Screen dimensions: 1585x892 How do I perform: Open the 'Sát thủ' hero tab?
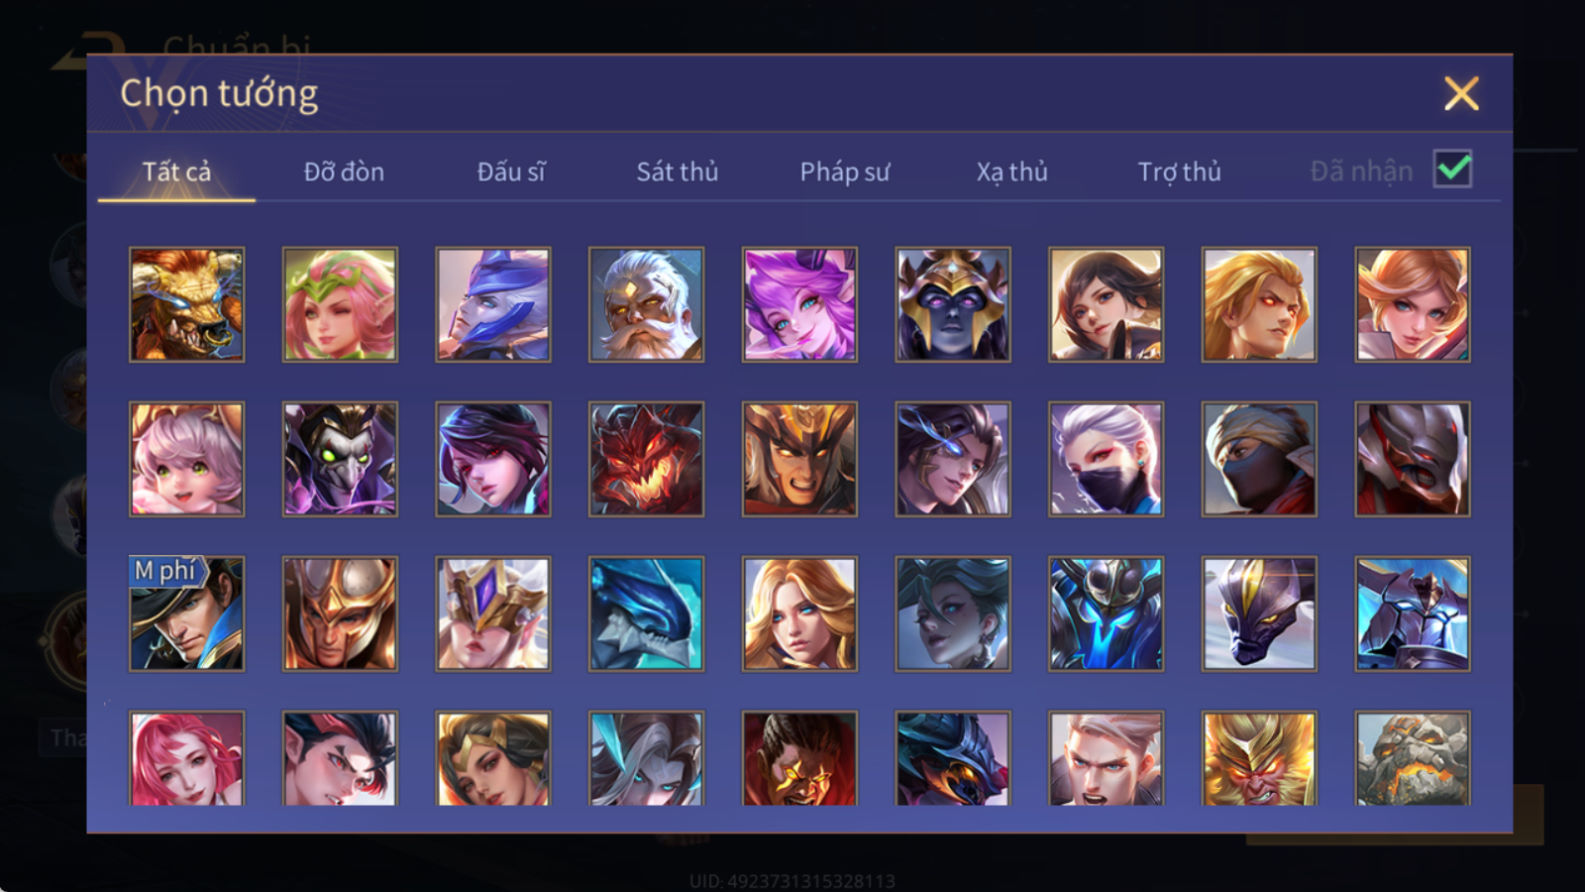[x=677, y=172]
